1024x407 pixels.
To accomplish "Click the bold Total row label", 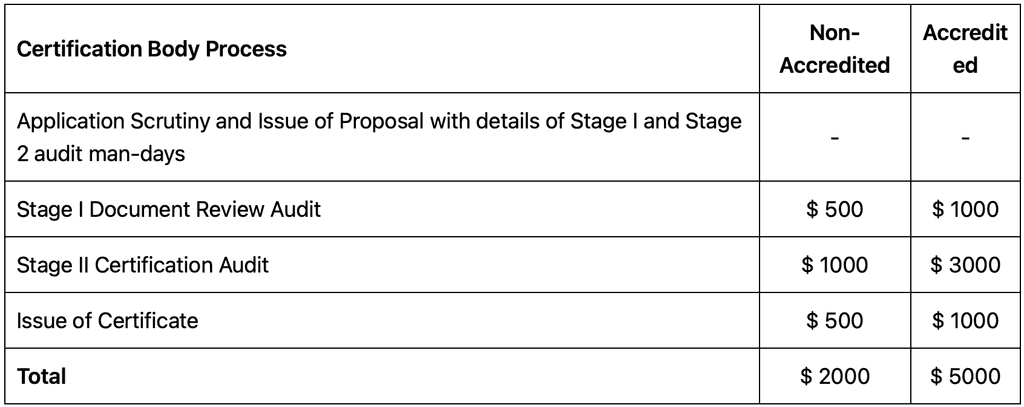I will 41,376.
